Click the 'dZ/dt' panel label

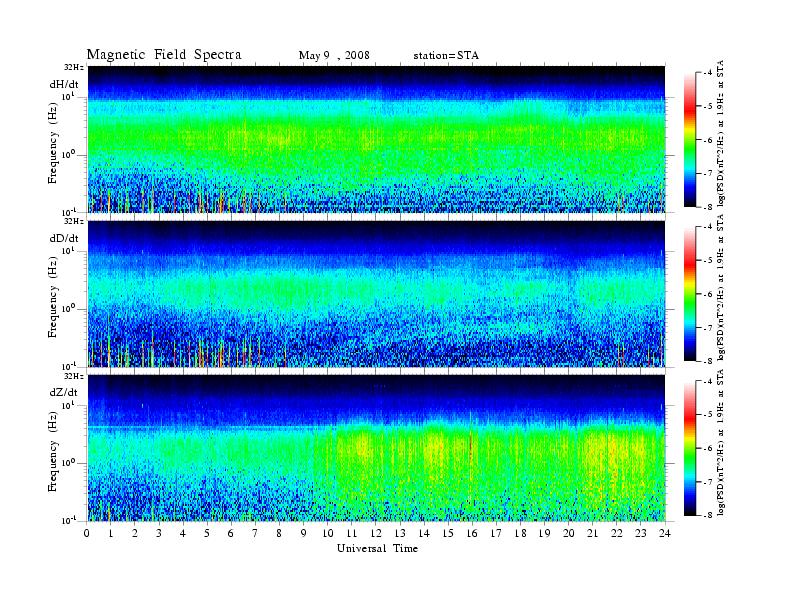64,392
